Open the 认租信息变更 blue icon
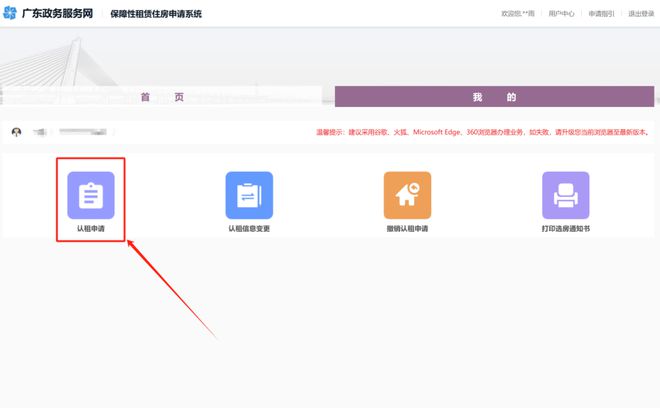 click(x=249, y=195)
